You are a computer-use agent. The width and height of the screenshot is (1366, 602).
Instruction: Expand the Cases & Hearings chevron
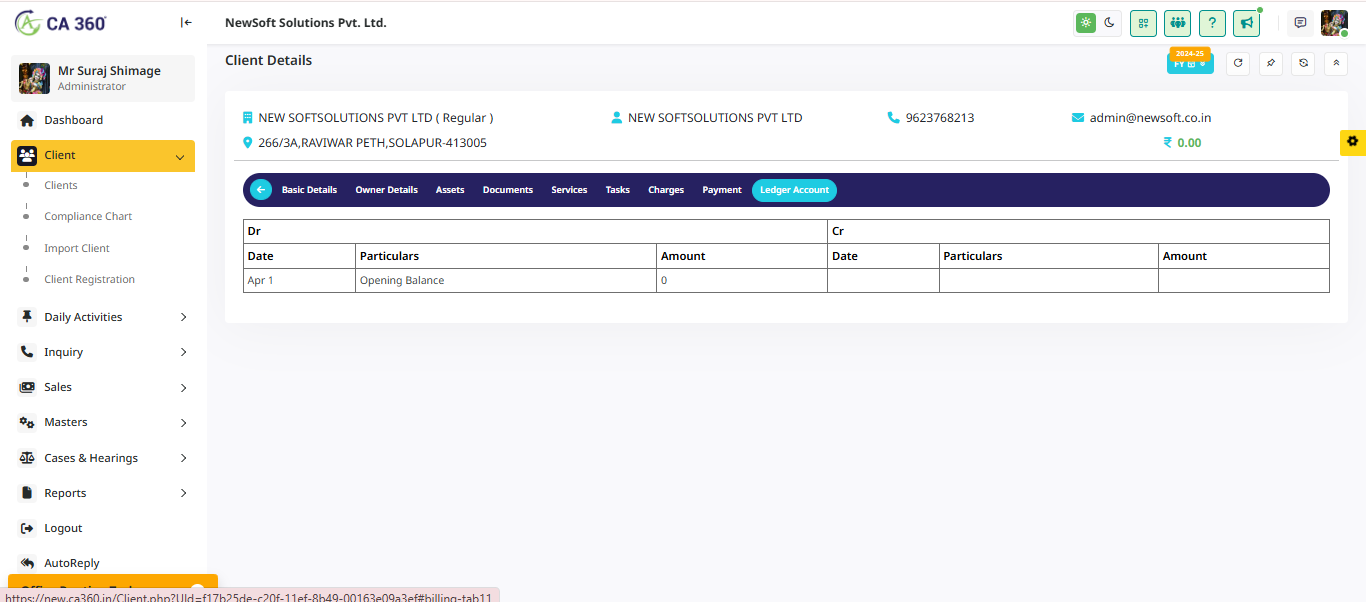(x=183, y=458)
